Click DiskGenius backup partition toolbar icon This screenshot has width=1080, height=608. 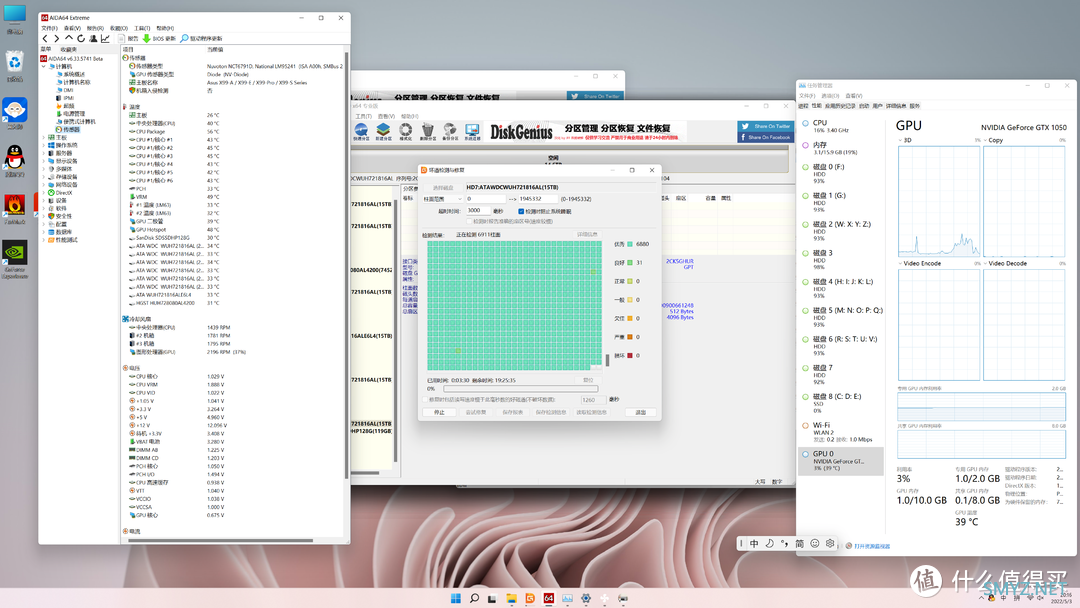pos(450,132)
